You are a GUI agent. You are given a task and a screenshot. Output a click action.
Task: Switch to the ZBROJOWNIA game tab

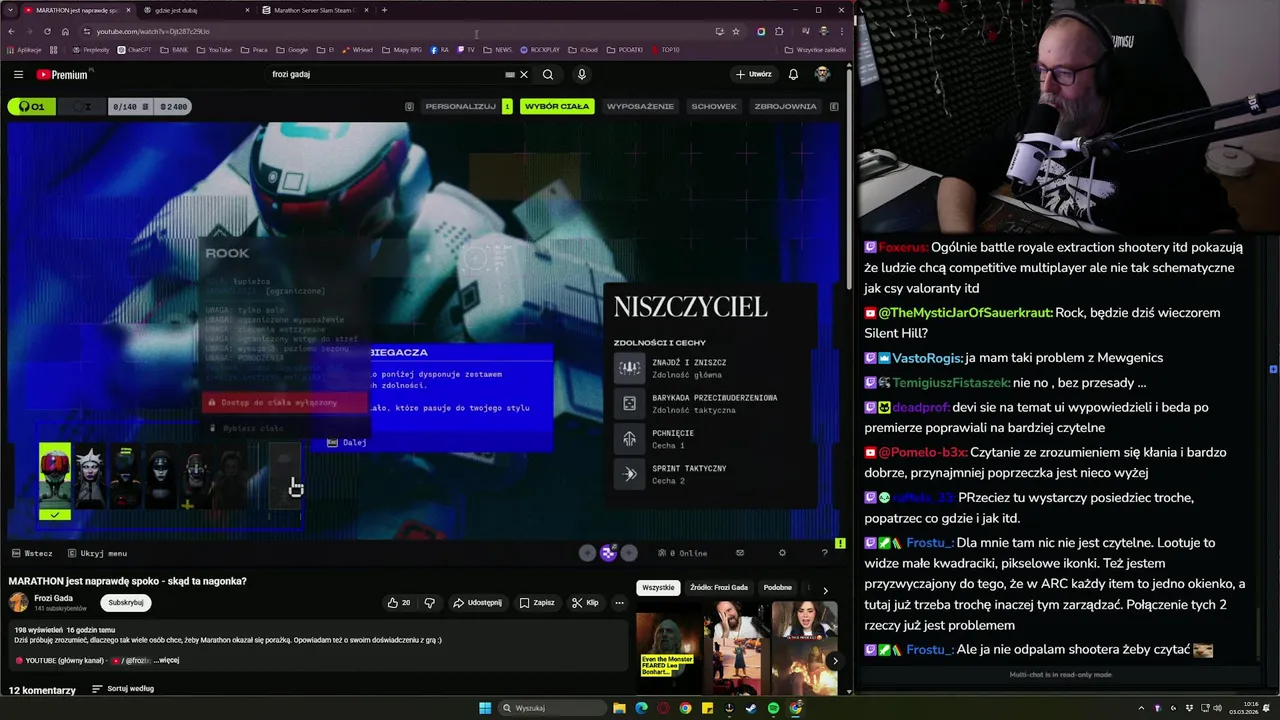point(785,106)
